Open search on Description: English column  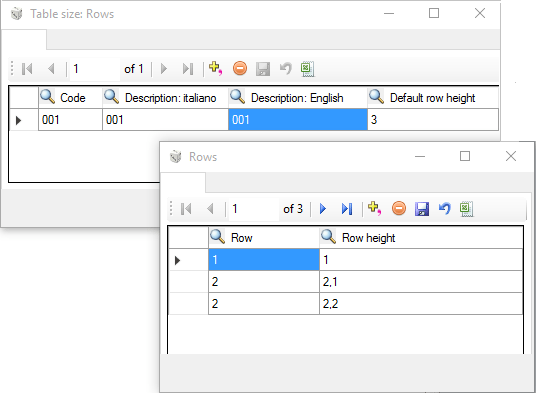pyautogui.click(x=237, y=97)
